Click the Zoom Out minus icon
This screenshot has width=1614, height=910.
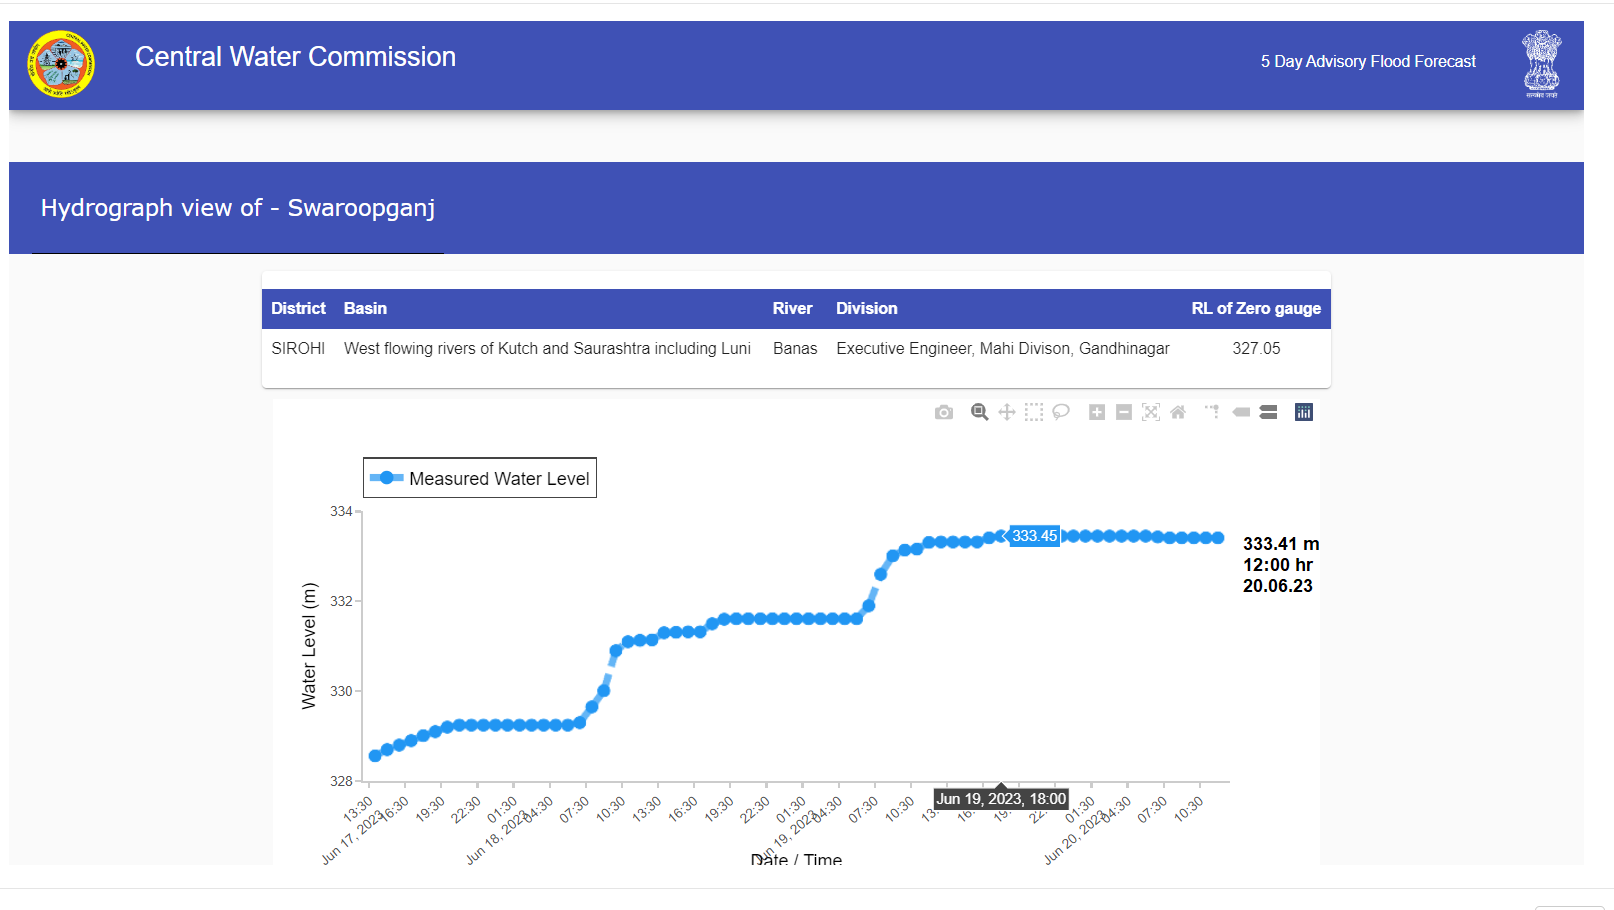(x=1124, y=413)
